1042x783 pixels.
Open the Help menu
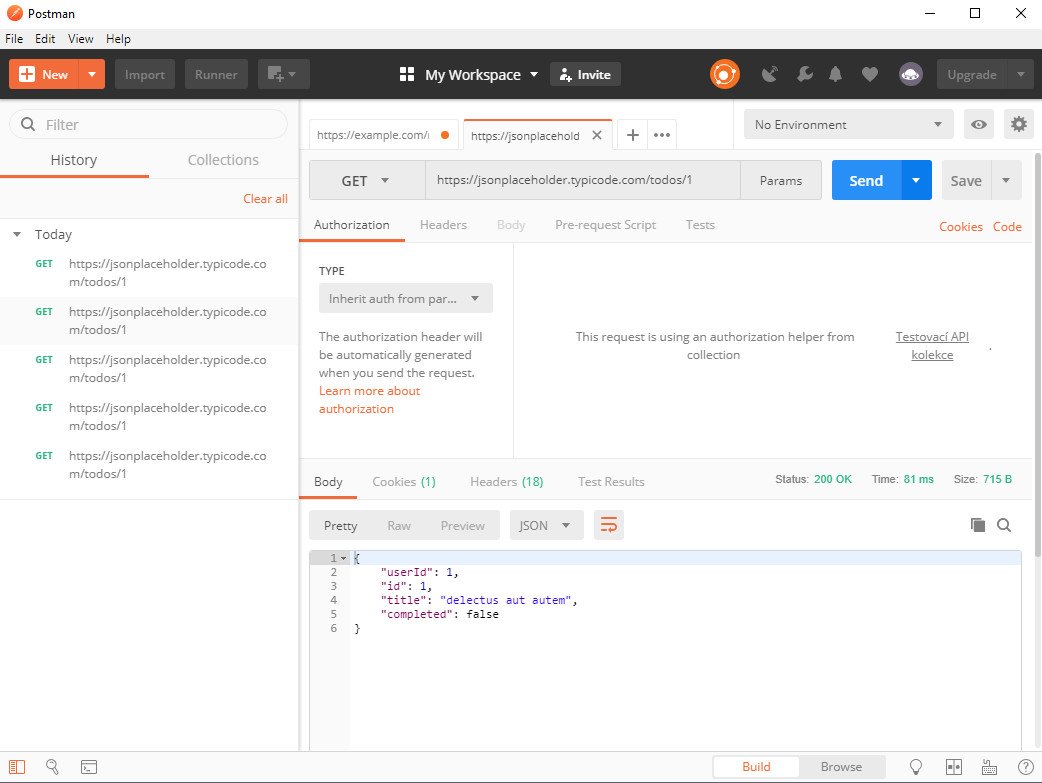pyautogui.click(x=118, y=39)
